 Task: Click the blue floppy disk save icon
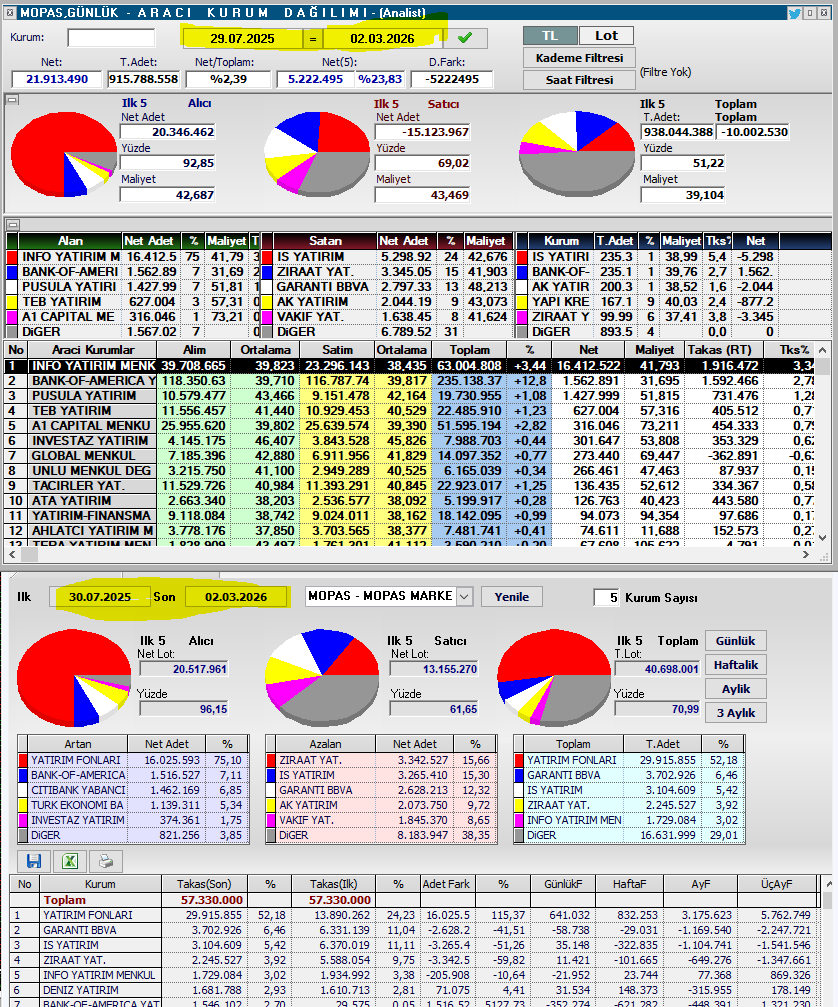34,861
